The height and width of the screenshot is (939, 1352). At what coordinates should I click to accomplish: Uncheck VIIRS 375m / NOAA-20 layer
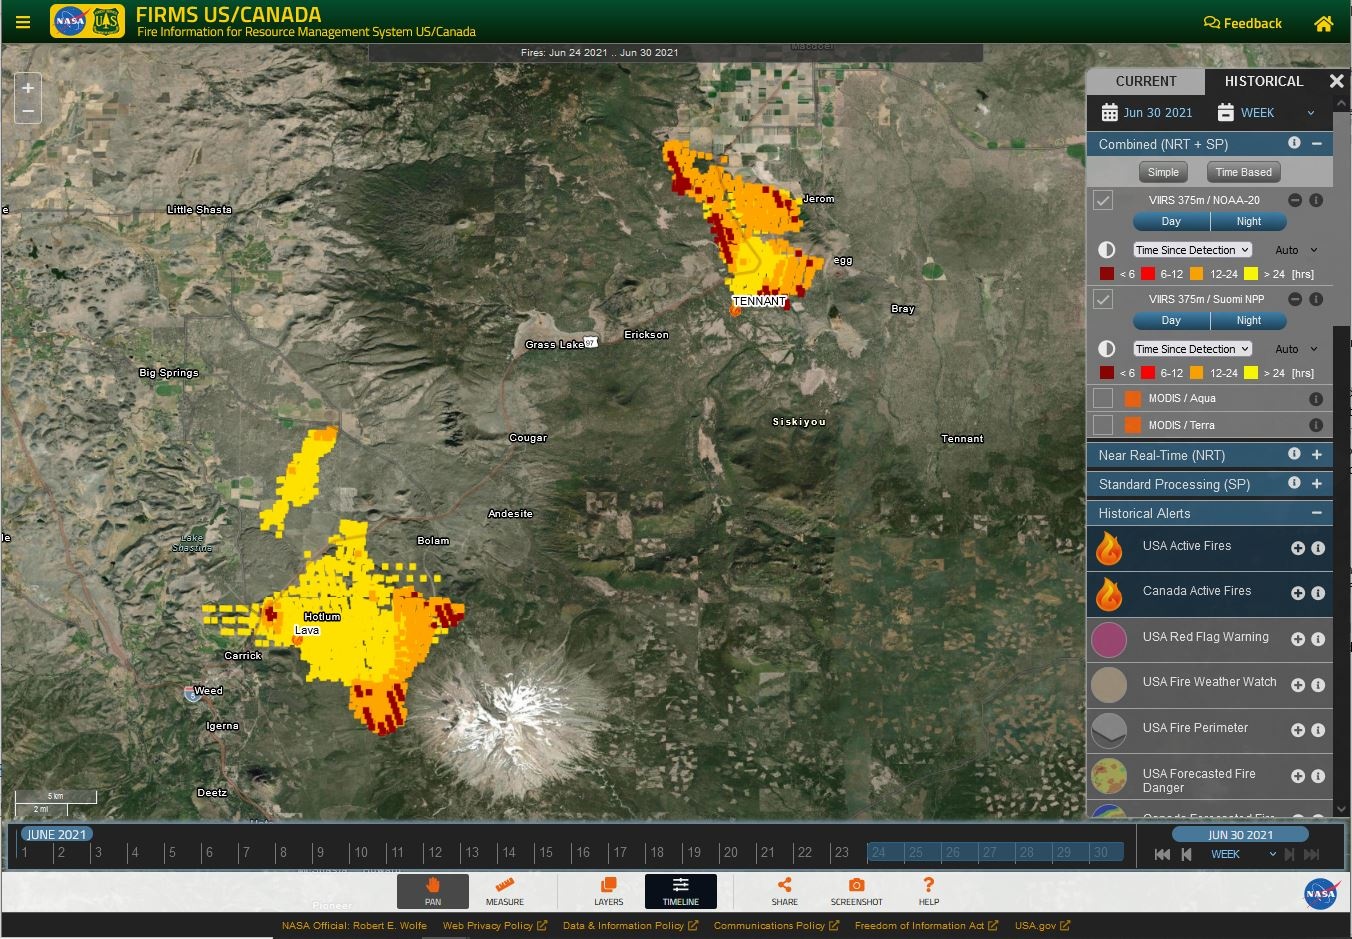click(x=1103, y=200)
